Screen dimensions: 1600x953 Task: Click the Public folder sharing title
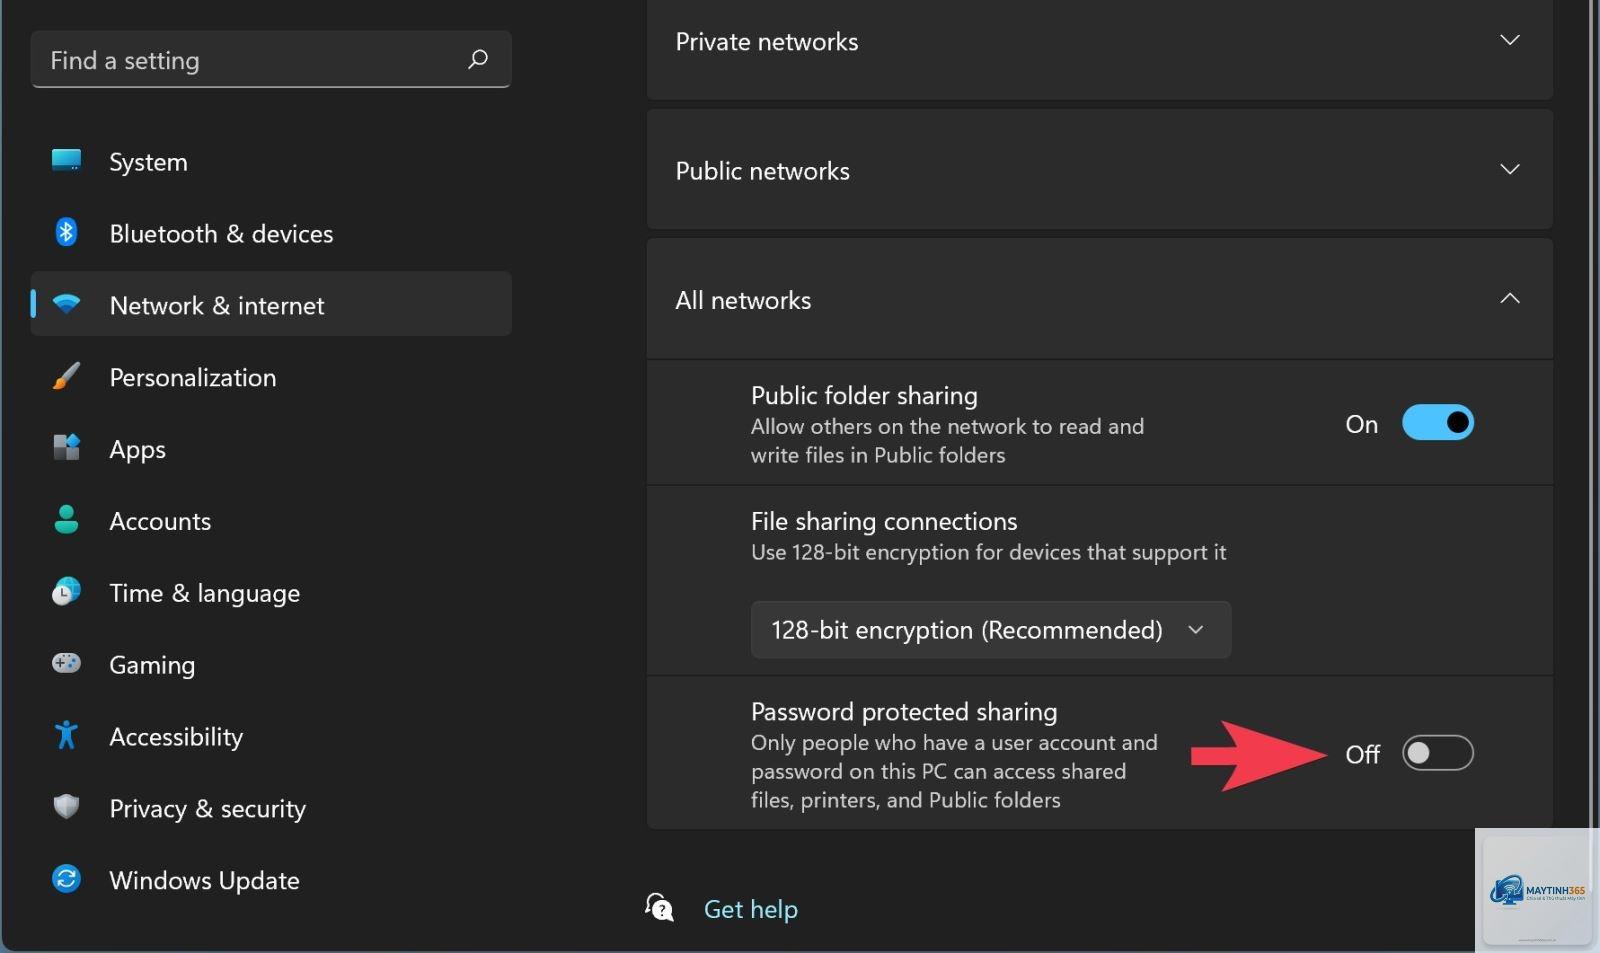coord(864,395)
